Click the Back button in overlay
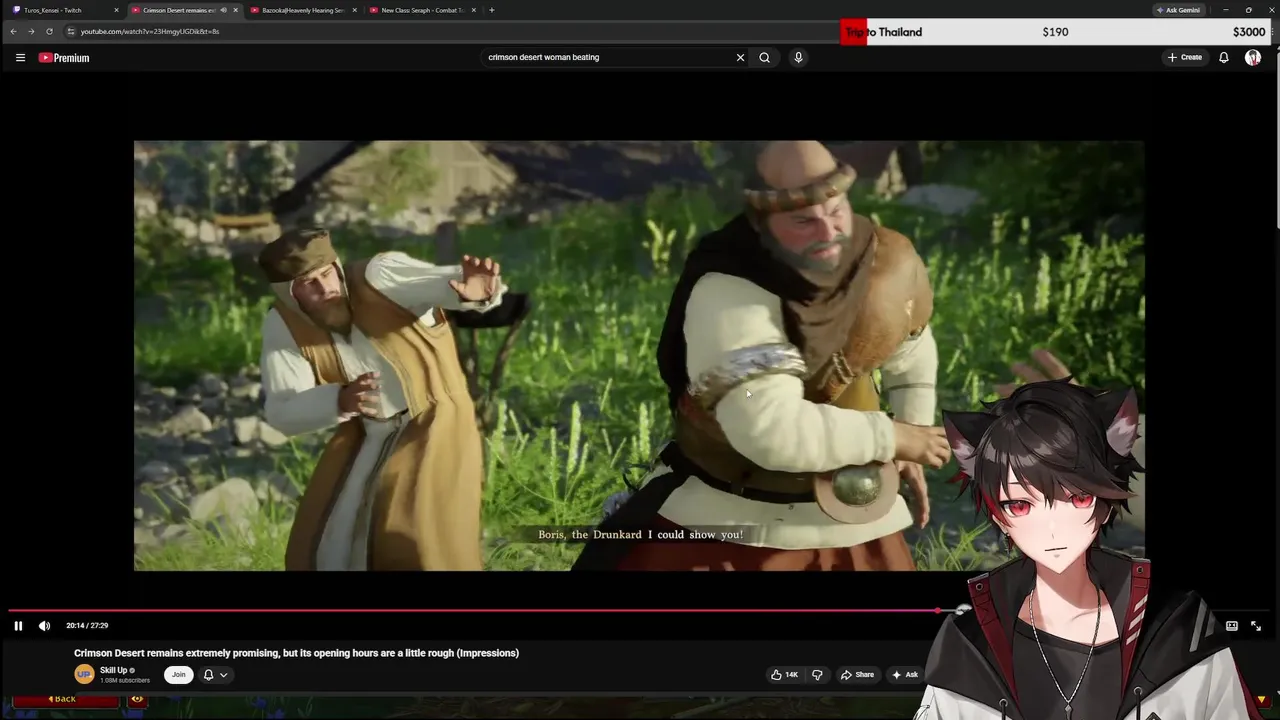1280x720 pixels. (x=65, y=699)
